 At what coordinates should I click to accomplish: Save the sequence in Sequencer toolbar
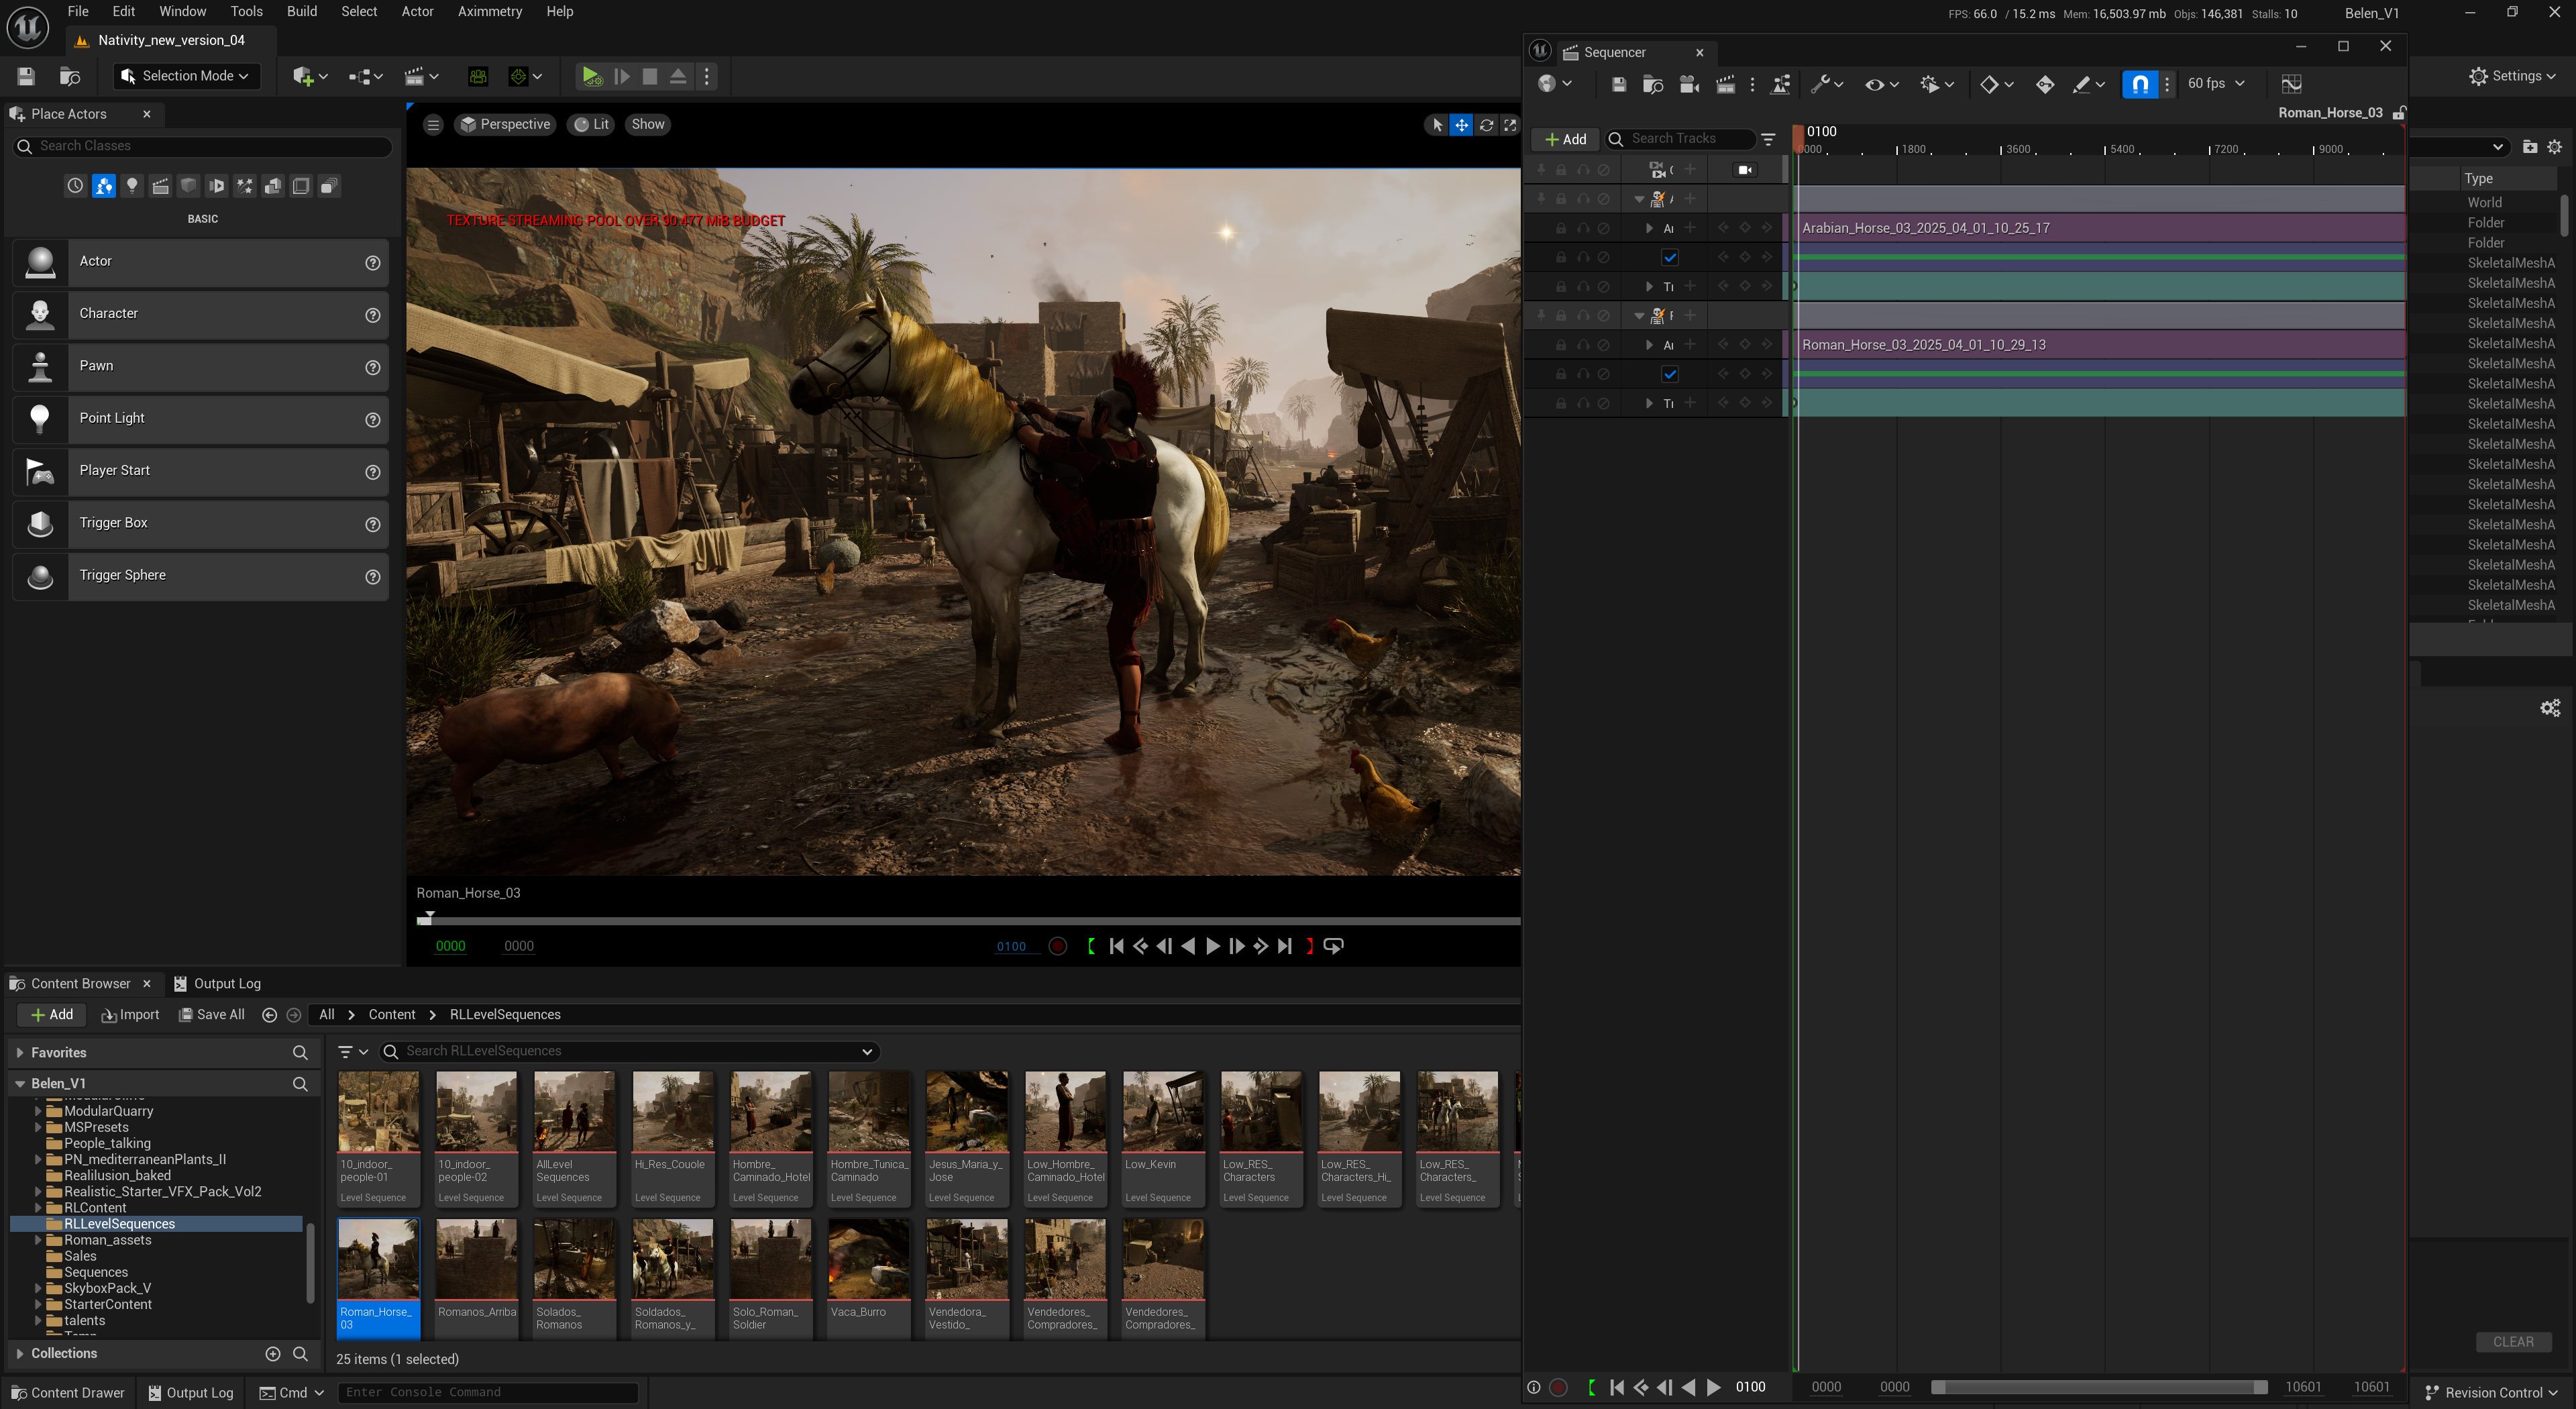(x=1619, y=84)
